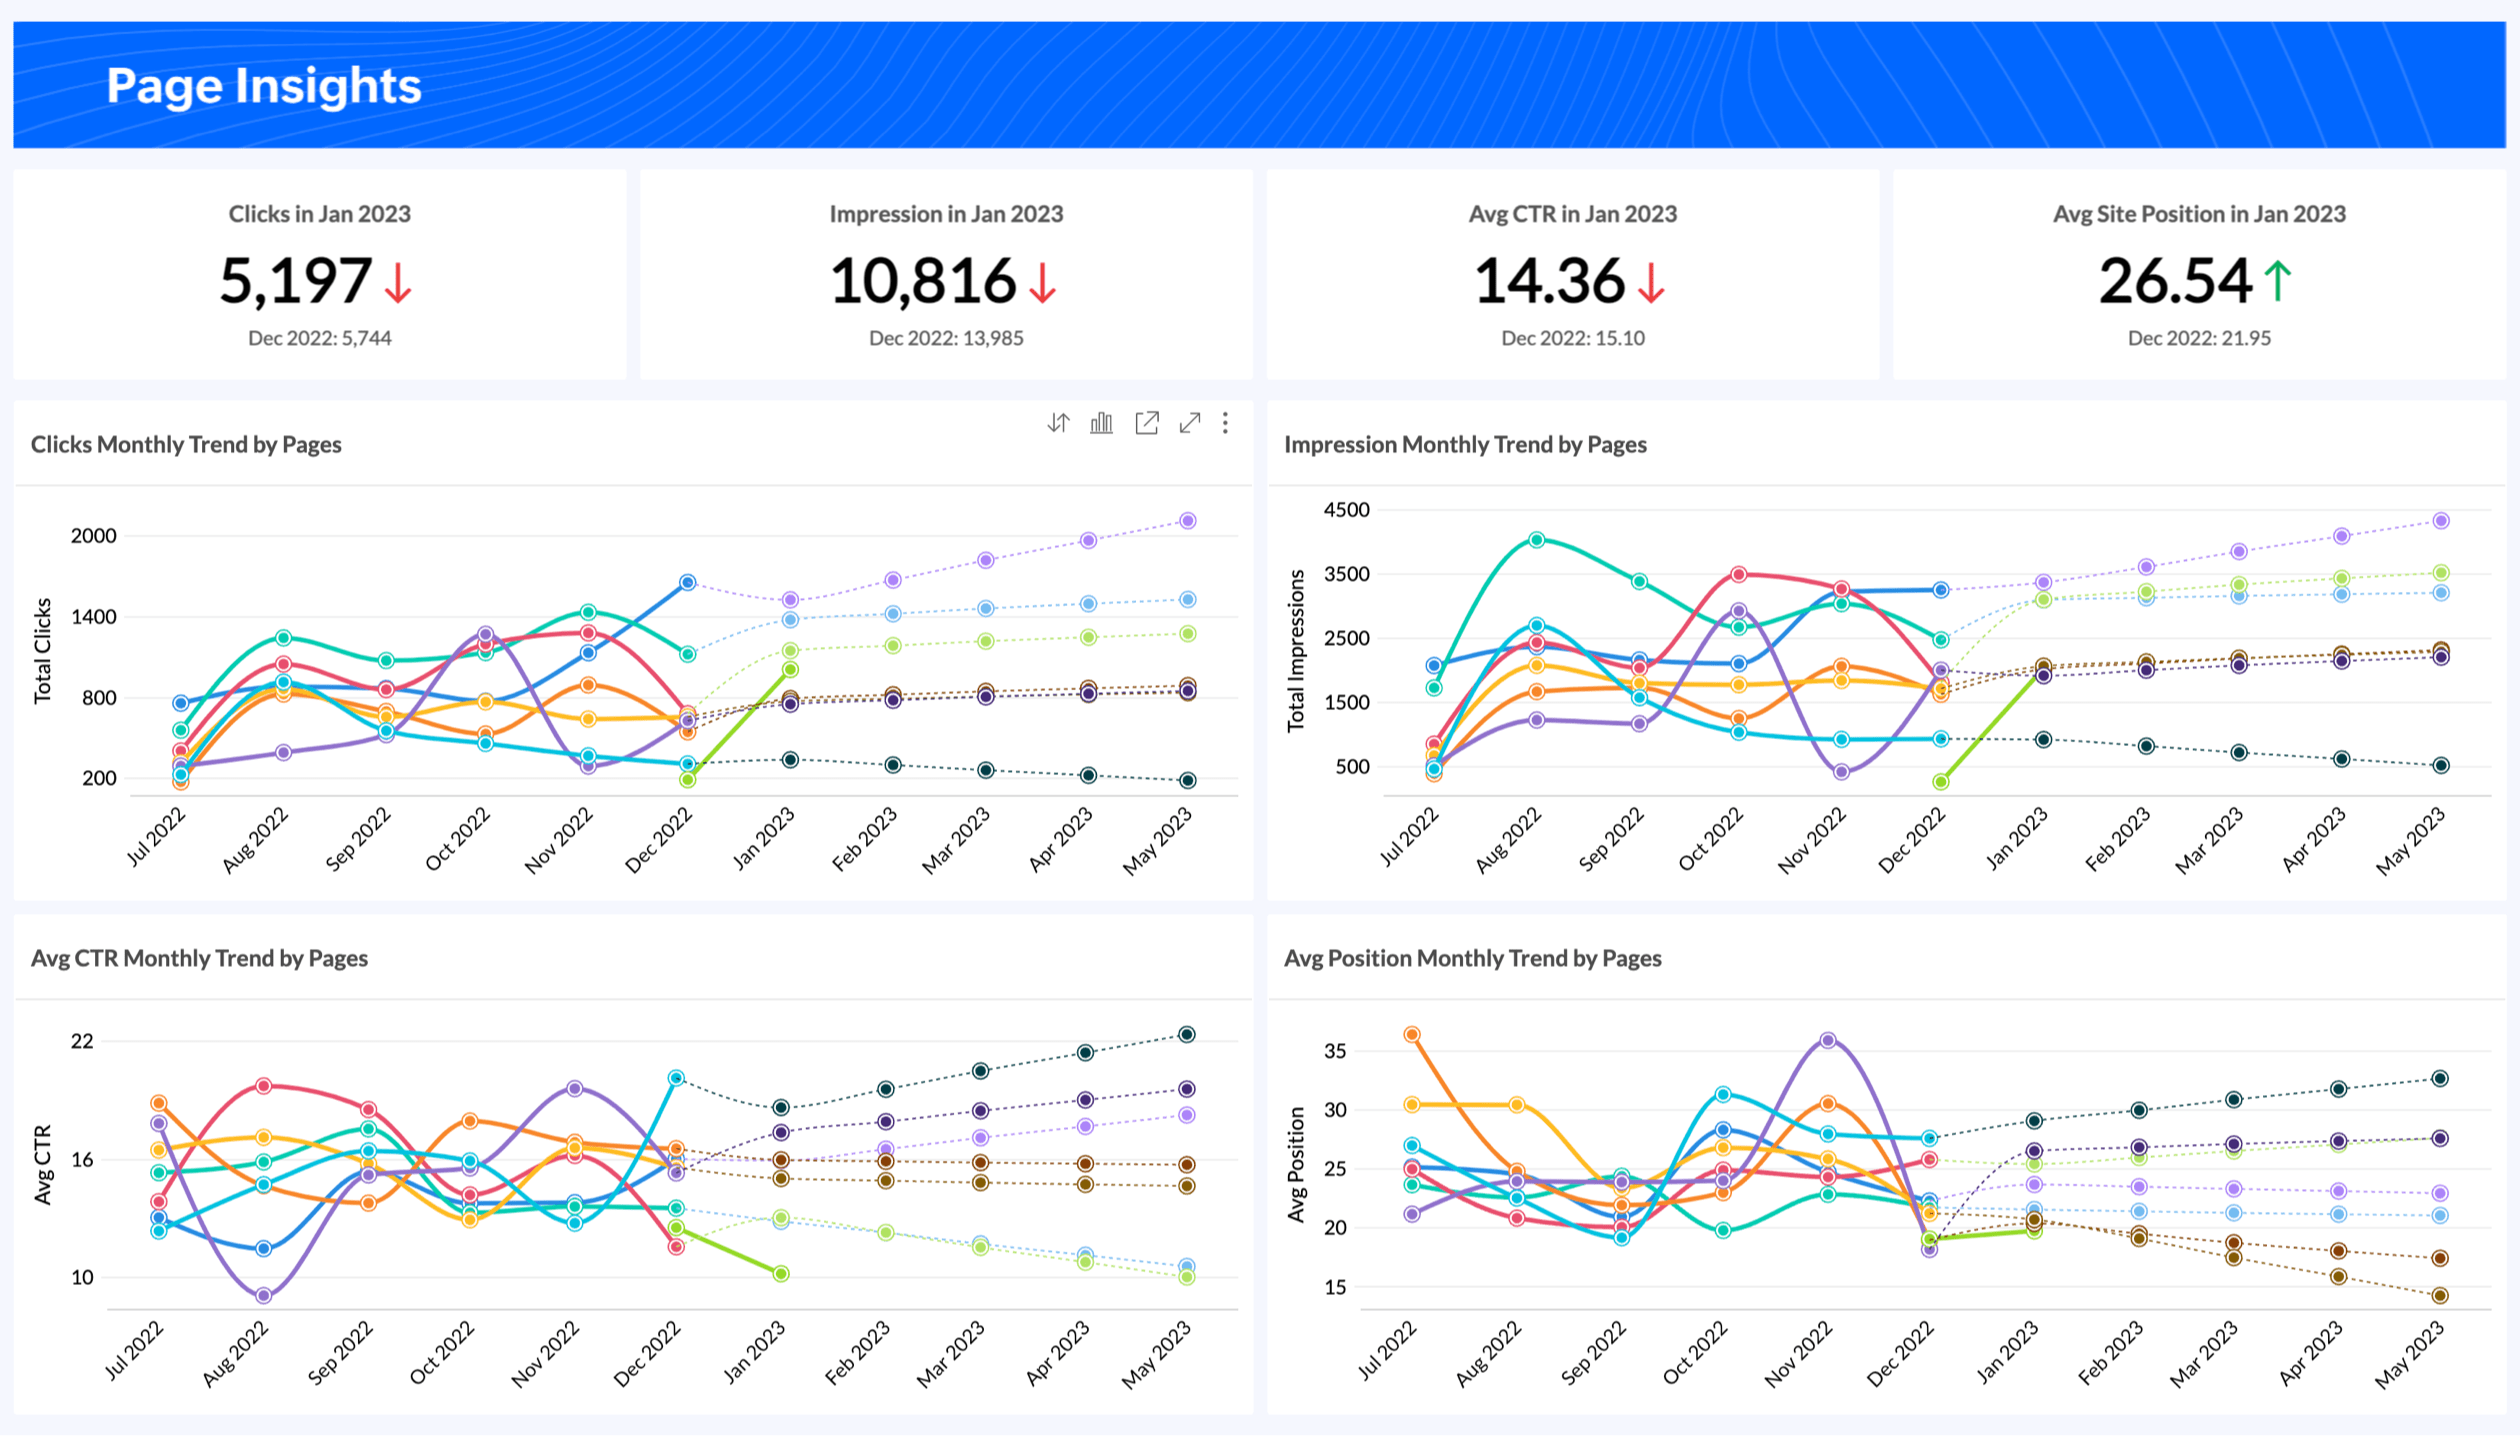
Task: Select the dark teal May 2023 top point in Avg CTR chart
Action: pos(1187,1035)
